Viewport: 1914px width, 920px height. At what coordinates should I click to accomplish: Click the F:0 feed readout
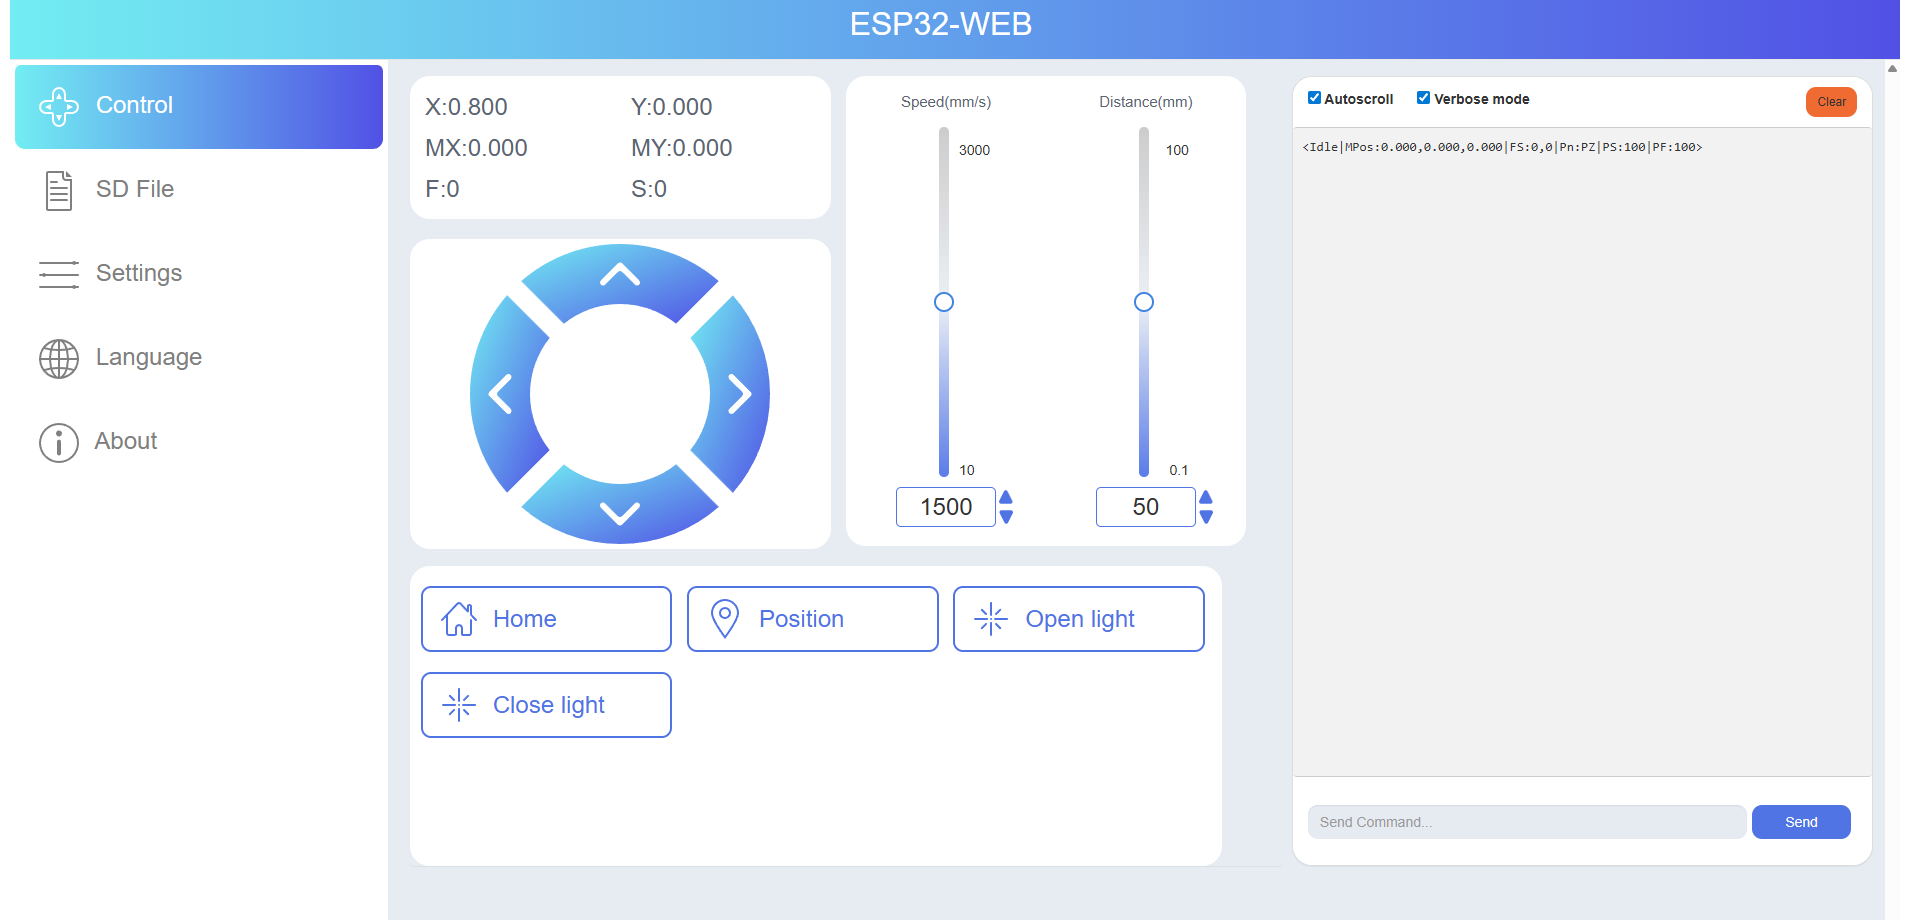443,189
